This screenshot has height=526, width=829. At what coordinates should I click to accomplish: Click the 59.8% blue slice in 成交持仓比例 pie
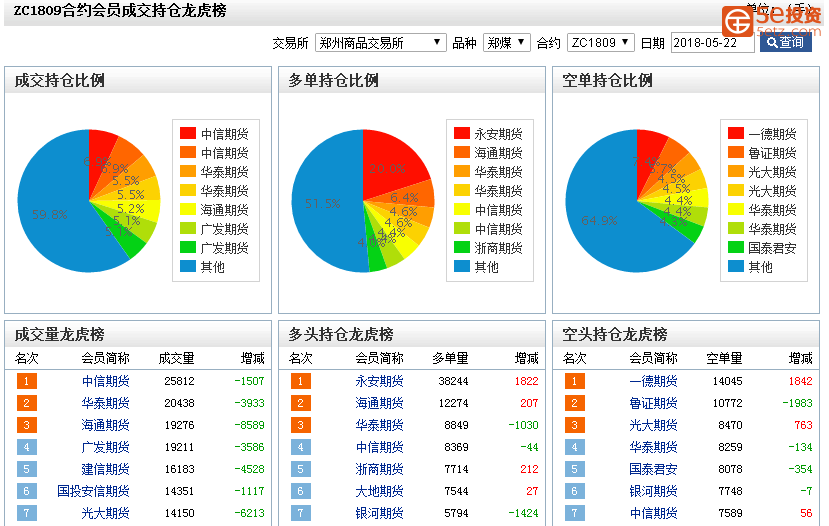[x=50, y=214]
